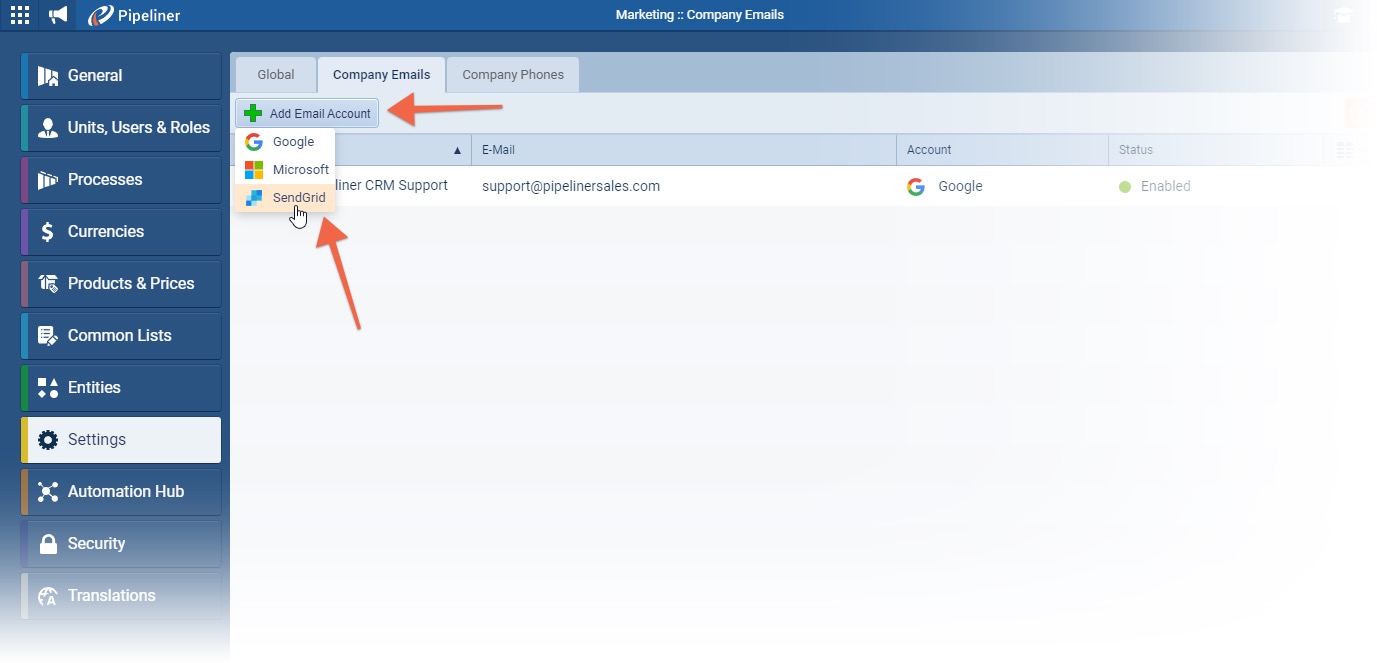Open Add Email Account dropdown

point(308,113)
